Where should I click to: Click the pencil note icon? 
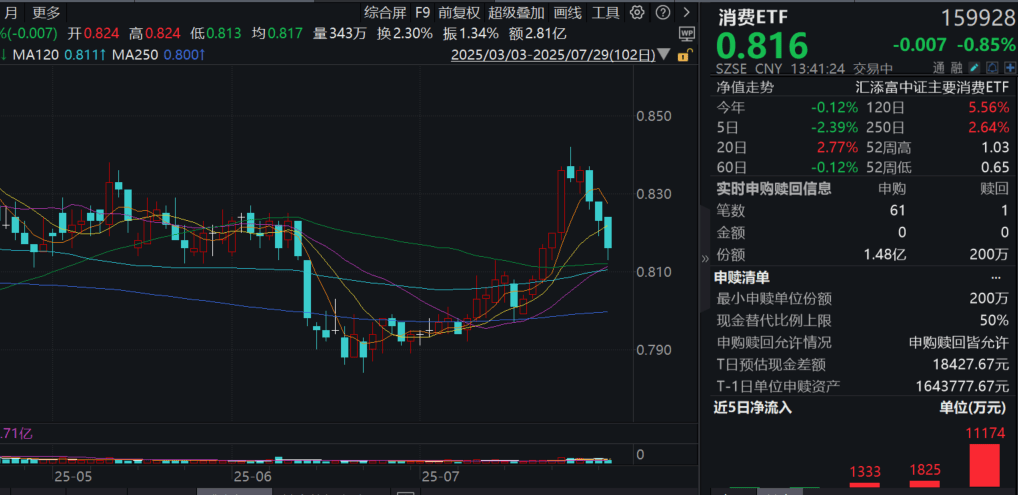974,67
